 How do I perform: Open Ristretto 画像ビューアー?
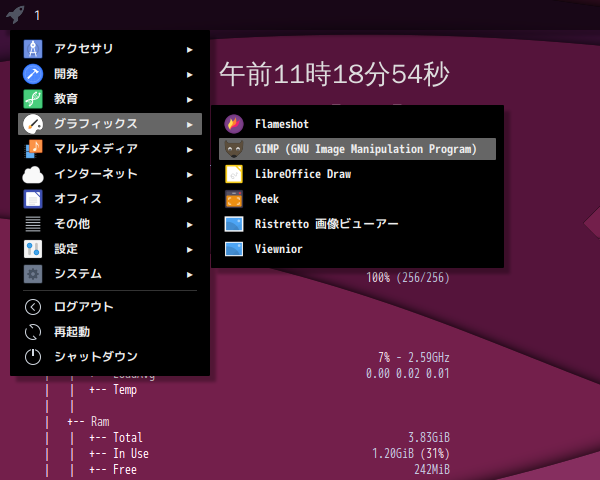click(357, 224)
